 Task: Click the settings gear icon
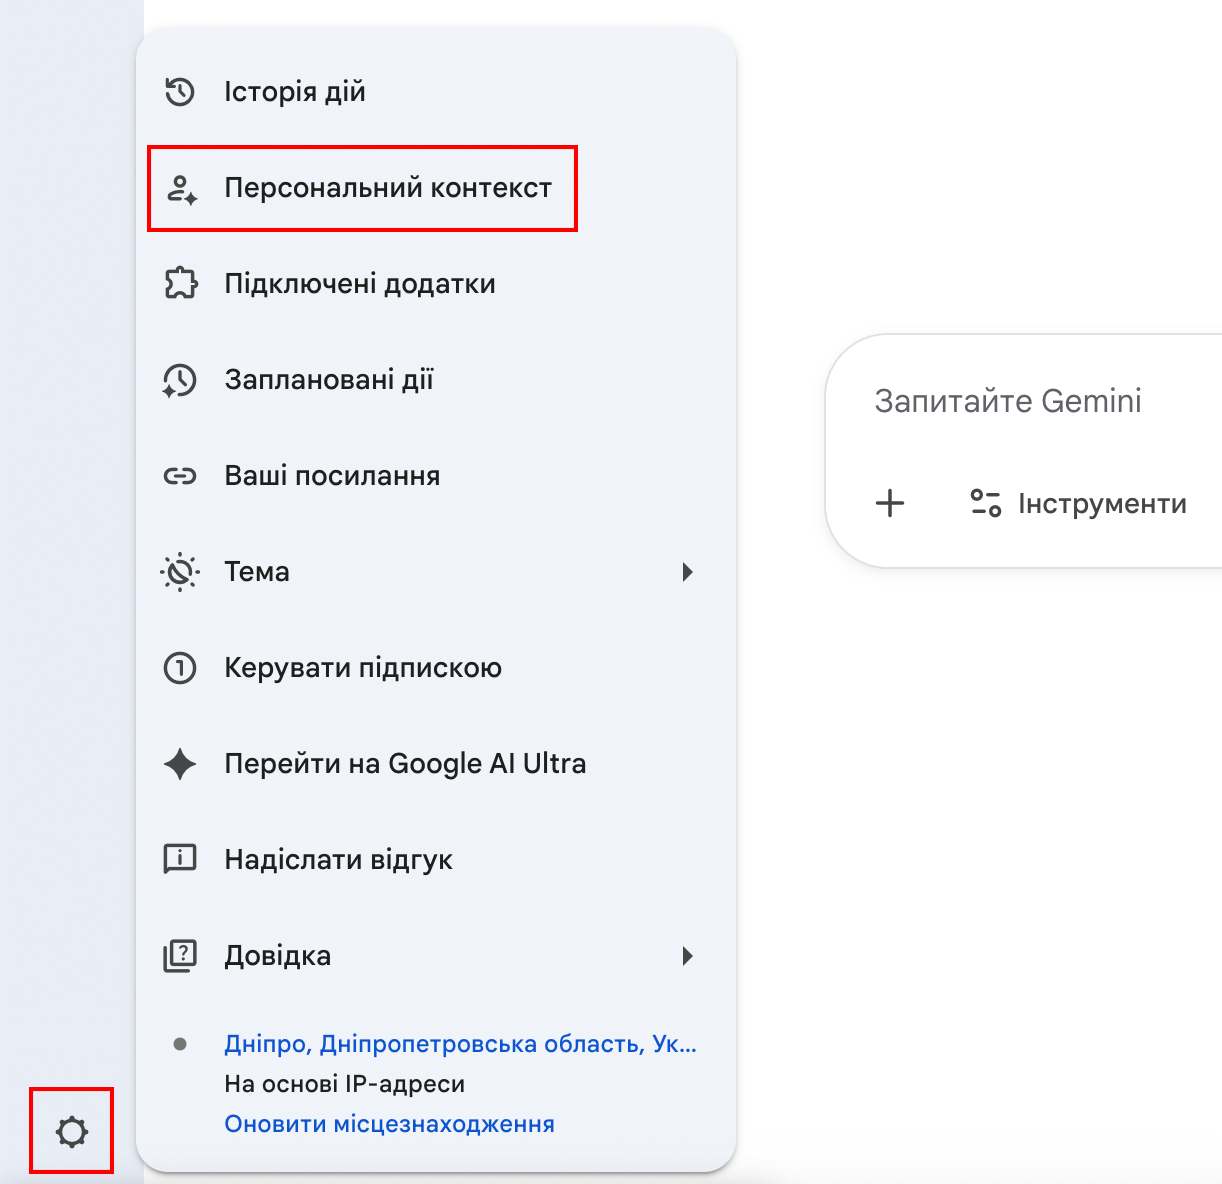click(x=72, y=1132)
